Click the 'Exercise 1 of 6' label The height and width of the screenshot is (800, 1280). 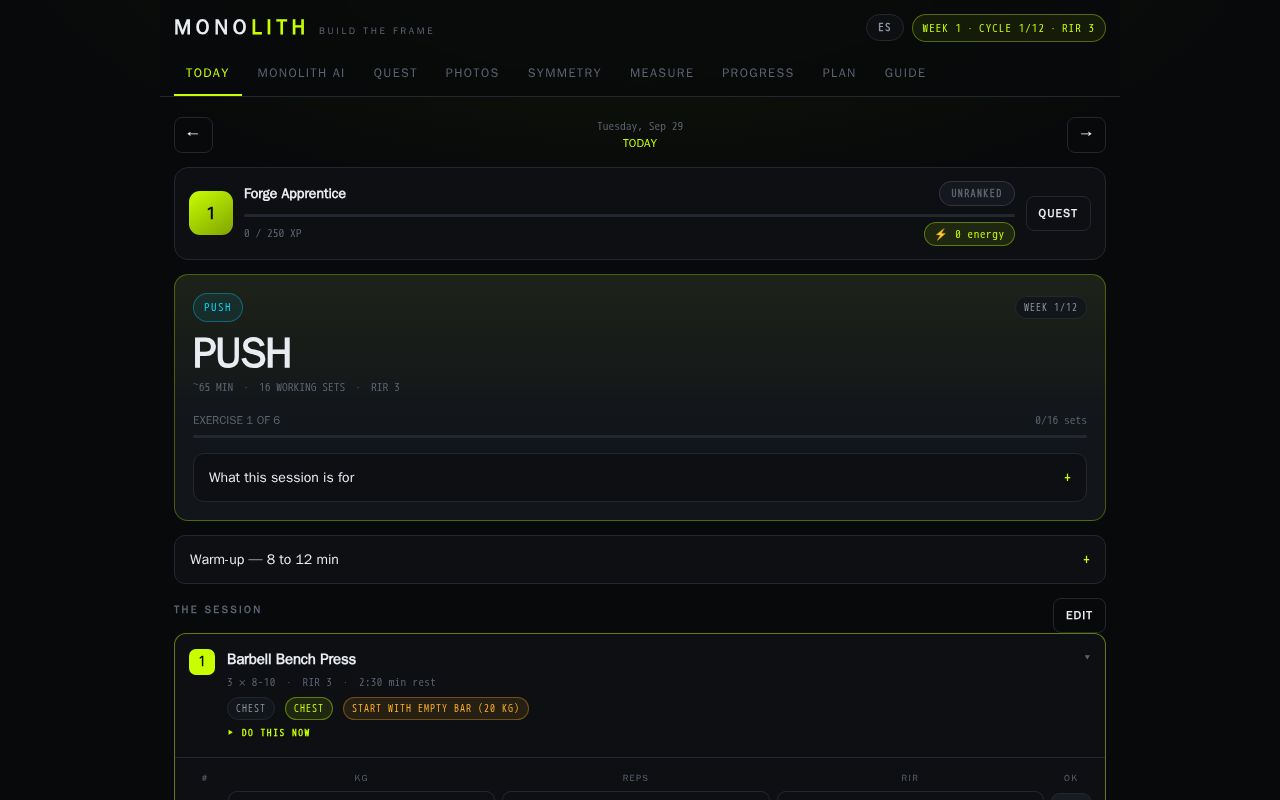[237, 420]
